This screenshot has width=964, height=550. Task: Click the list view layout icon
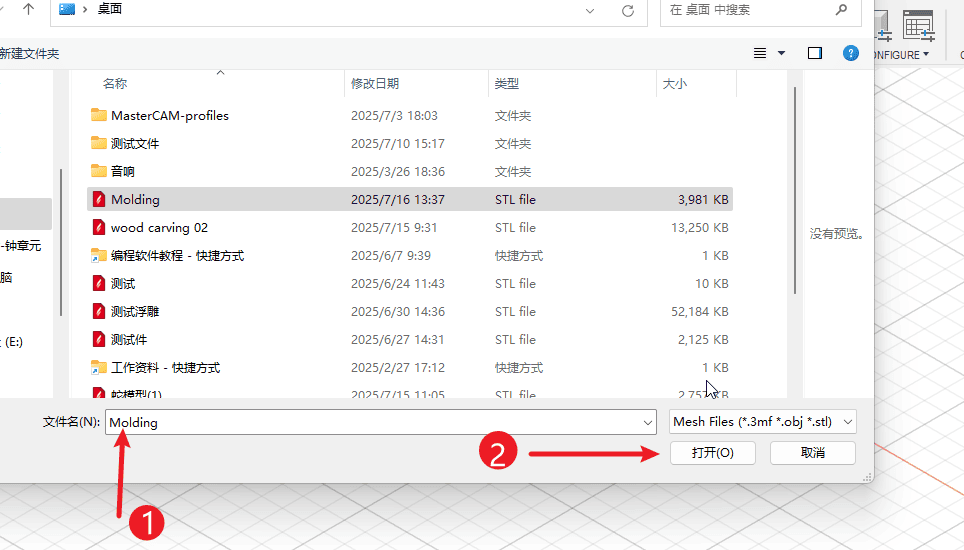click(x=760, y=53)
